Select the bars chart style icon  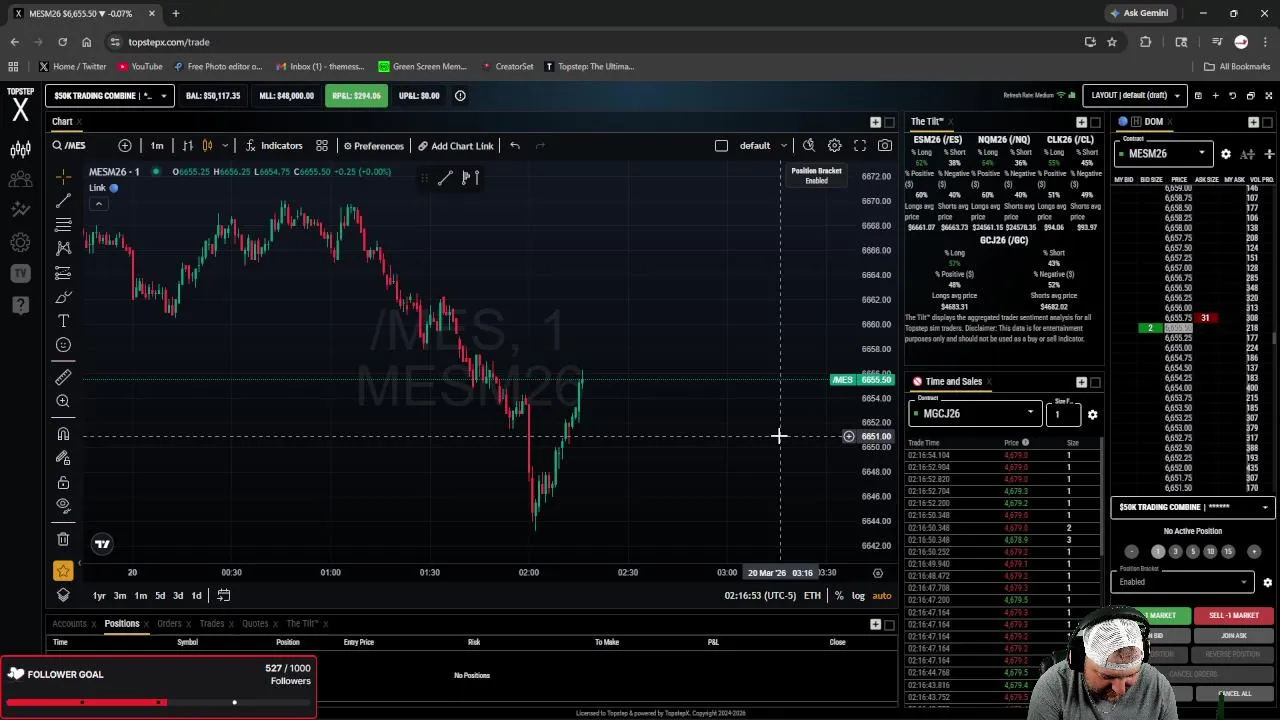187,146
